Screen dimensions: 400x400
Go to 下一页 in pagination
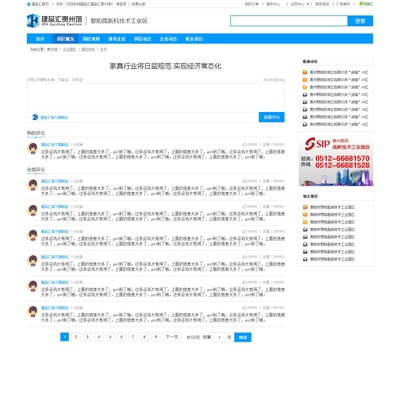pyautogui.click(x=172, y=337)
